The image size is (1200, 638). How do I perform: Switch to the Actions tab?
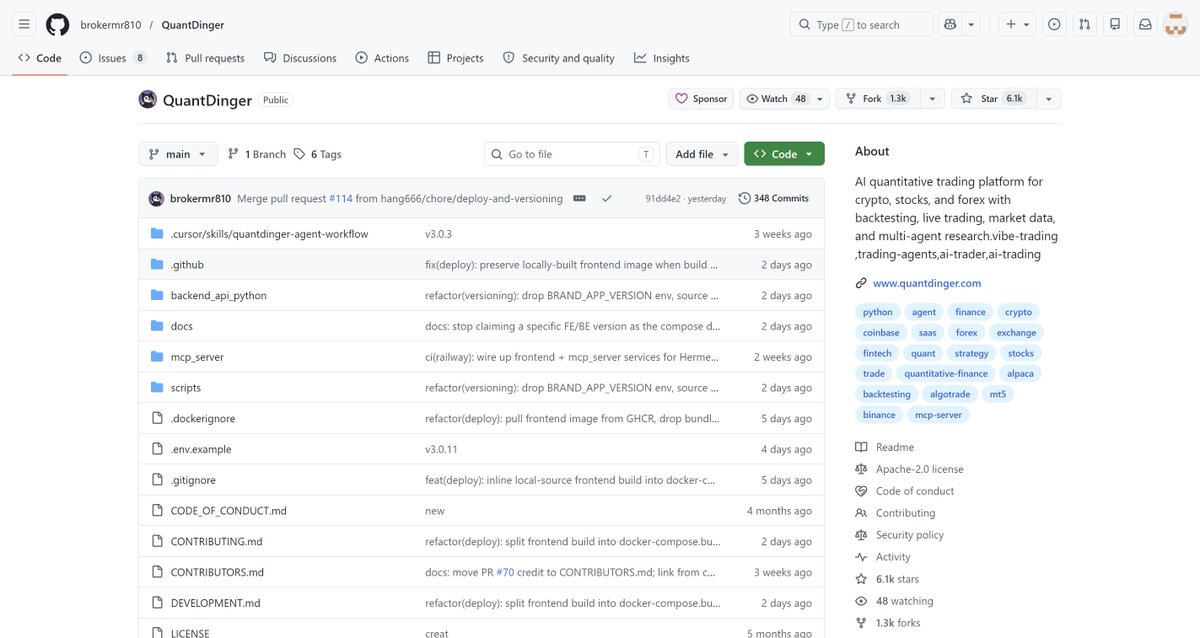(x=382, y=58)
